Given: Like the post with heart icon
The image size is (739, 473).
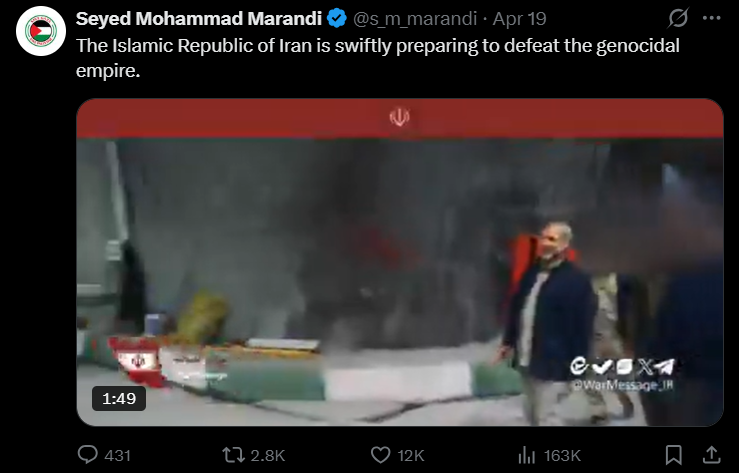Looking at the screenshot, I should pos(380,455).
